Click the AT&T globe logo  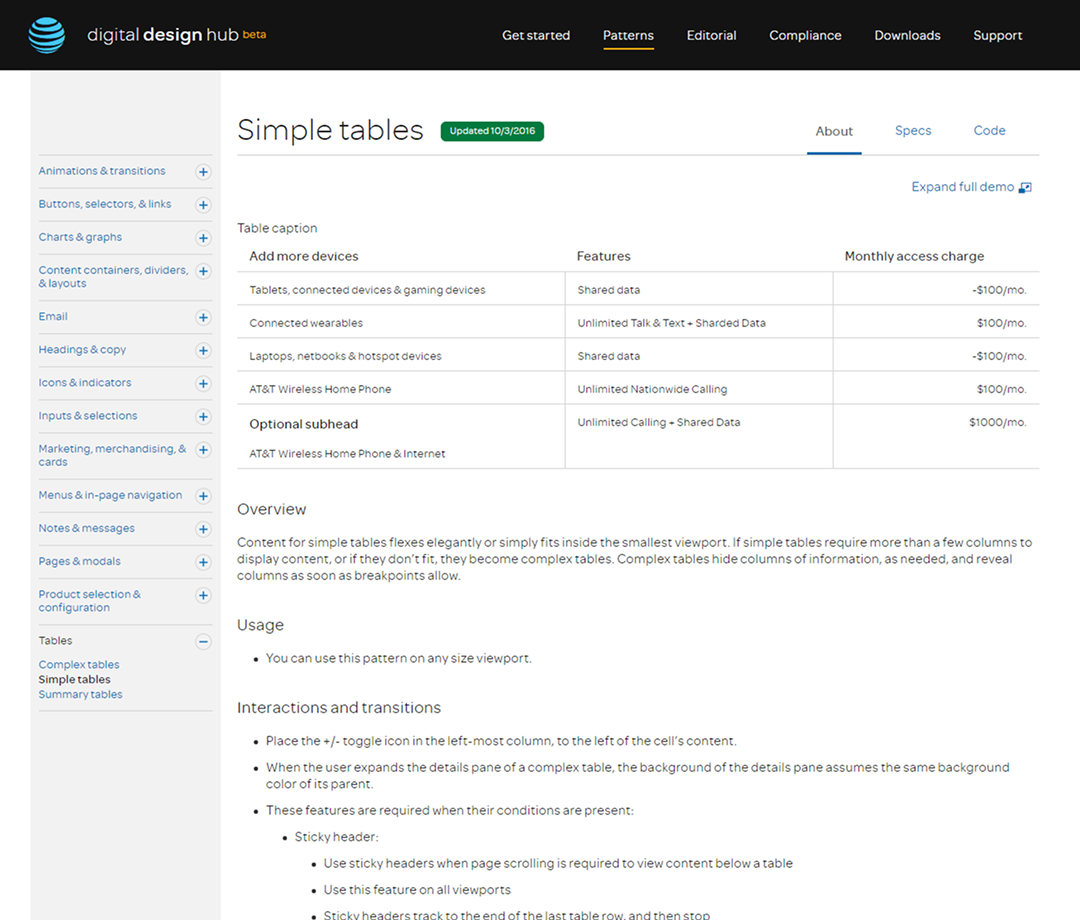point(47,35)
